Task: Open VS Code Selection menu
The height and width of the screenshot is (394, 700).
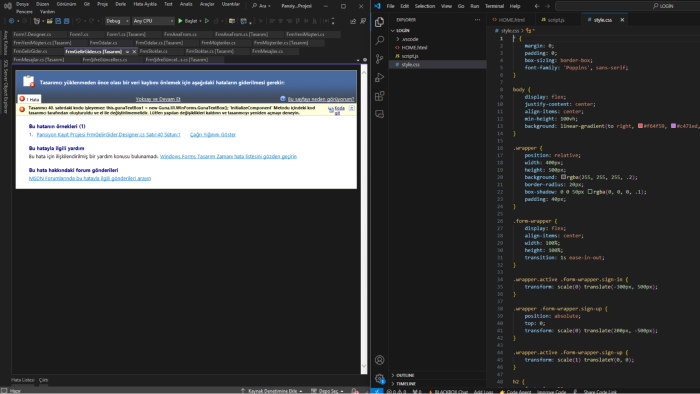Action: (425, 6)
